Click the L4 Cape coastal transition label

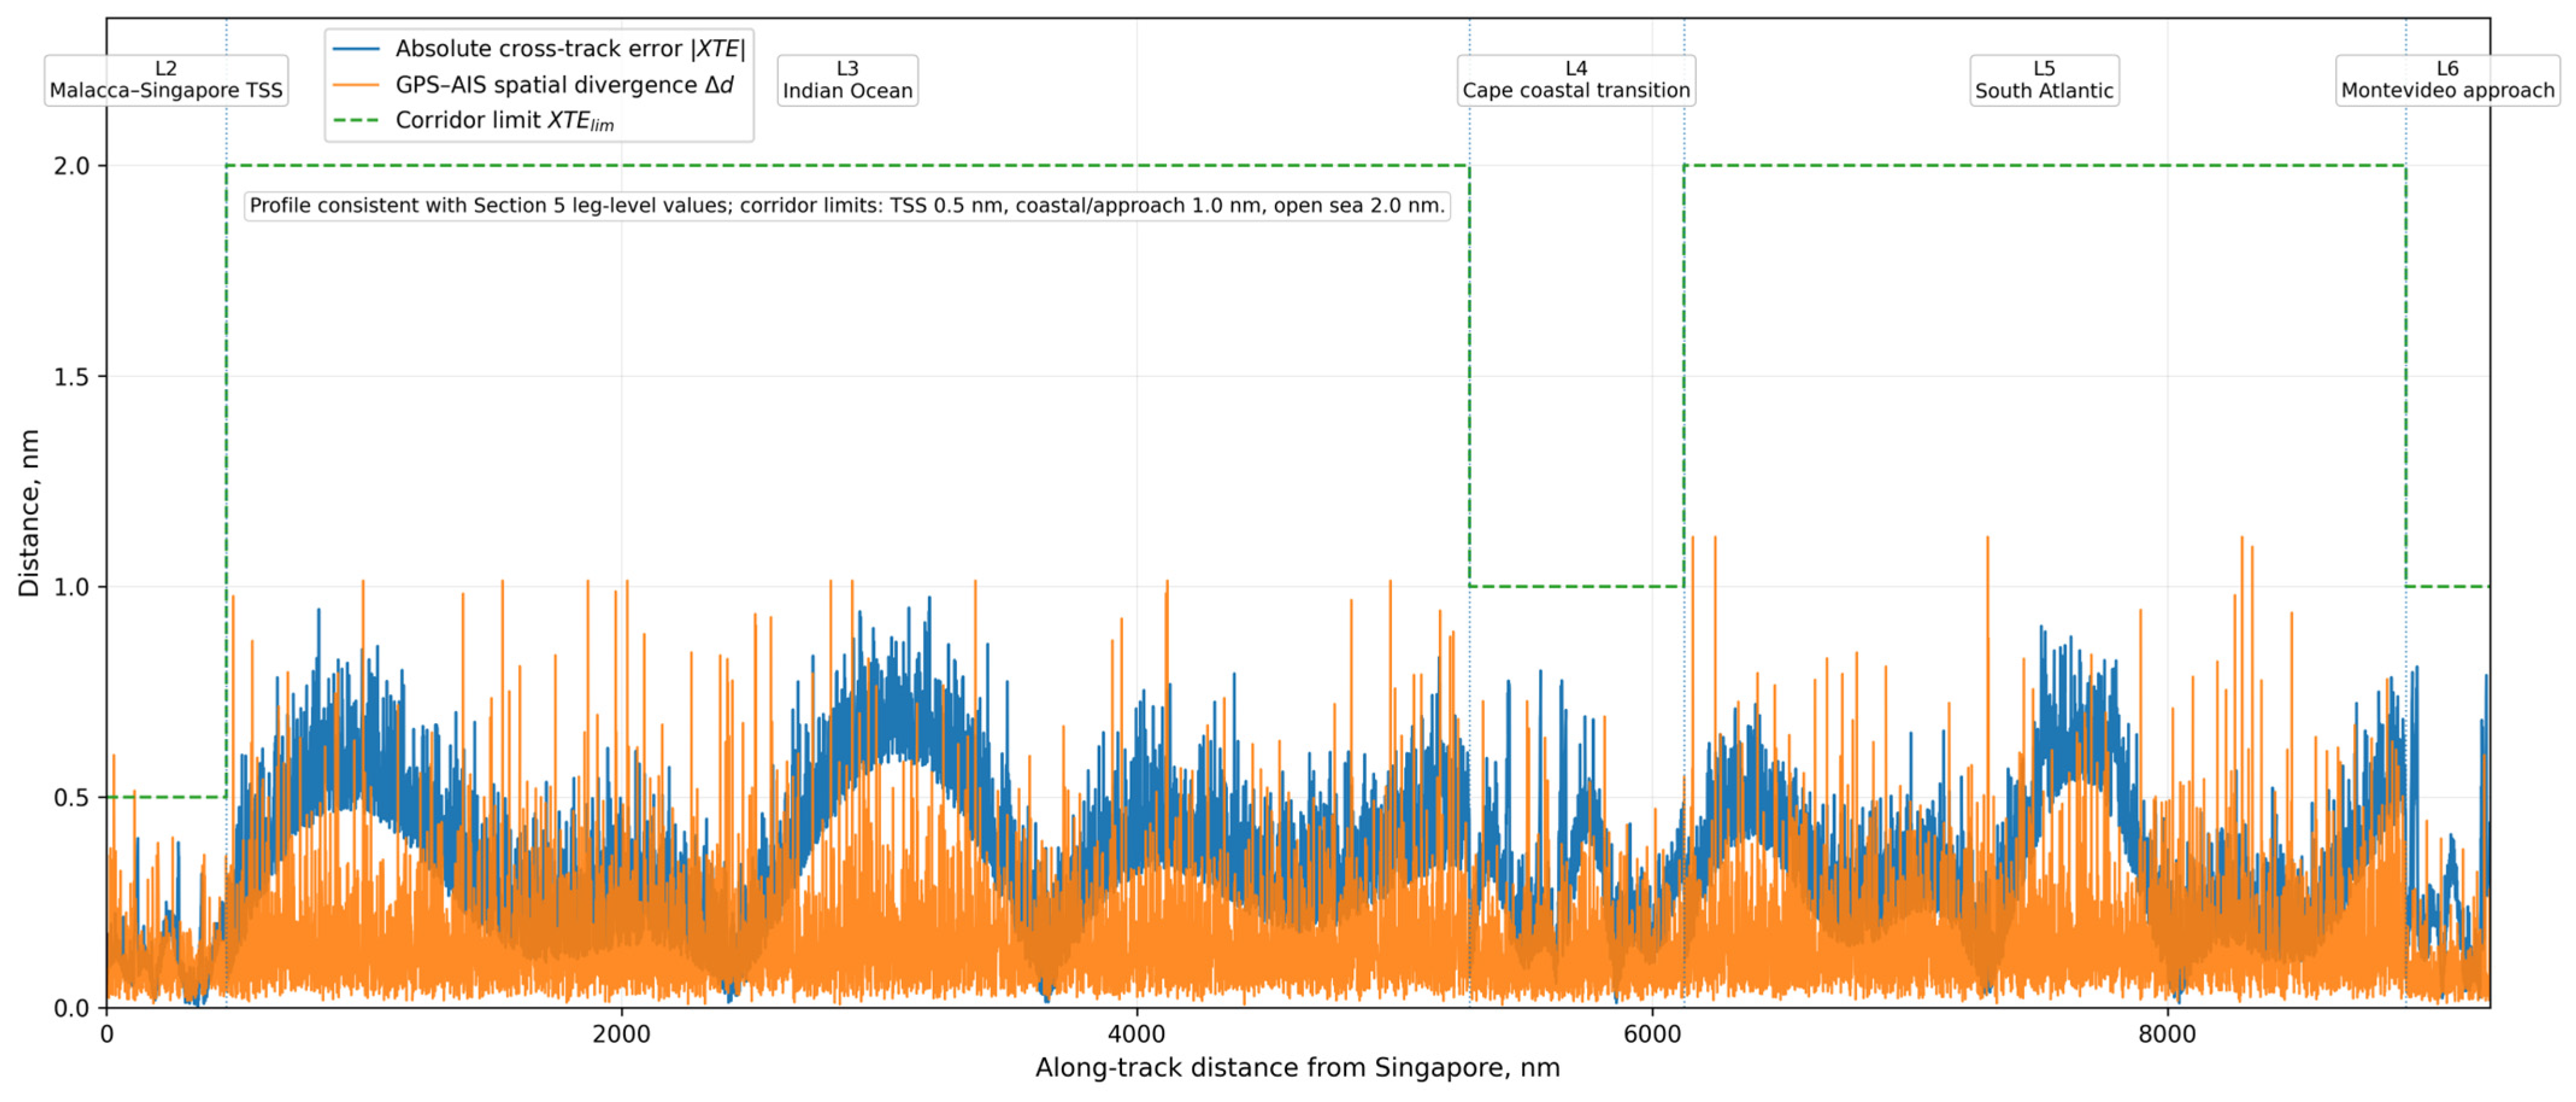click(x=1576, y=80)
